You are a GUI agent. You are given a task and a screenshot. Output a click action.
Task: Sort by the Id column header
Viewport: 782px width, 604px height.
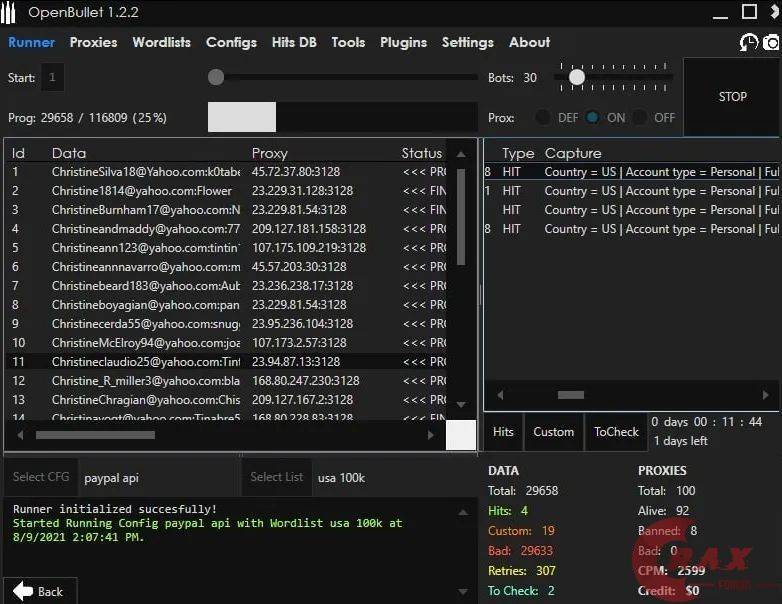point(18,153)
